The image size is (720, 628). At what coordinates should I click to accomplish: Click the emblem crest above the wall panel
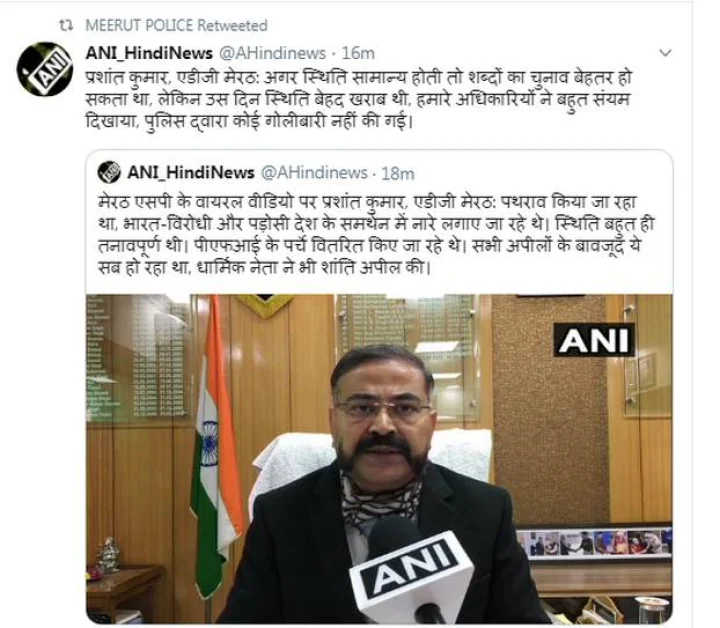[x=265, y=305]
